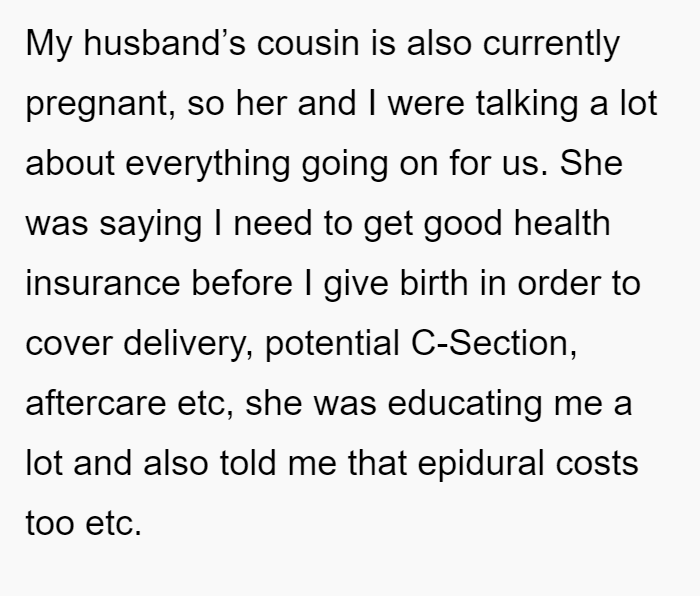Select the word "costs" in the text

[x=597, y=463]
